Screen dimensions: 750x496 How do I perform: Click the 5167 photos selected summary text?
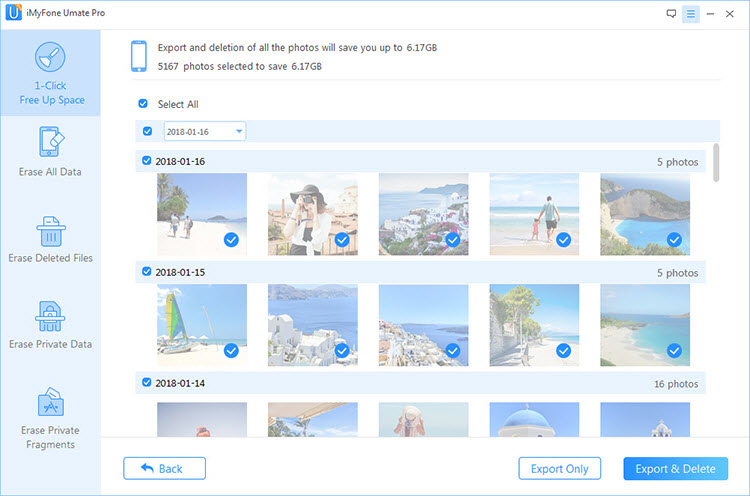click(240, 66)
